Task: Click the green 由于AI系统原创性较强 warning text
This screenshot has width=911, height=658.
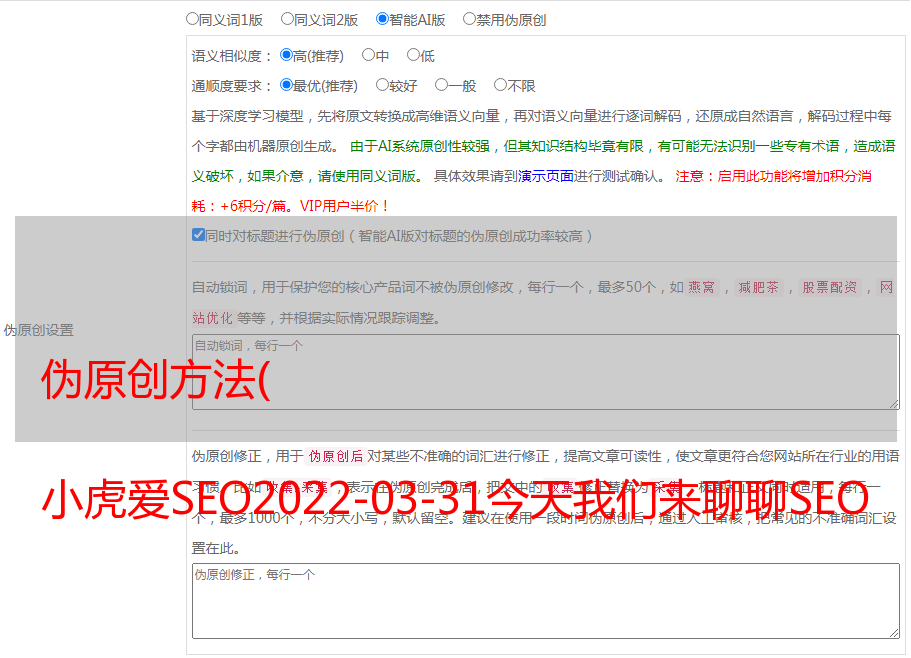Action: coord(543,161)
